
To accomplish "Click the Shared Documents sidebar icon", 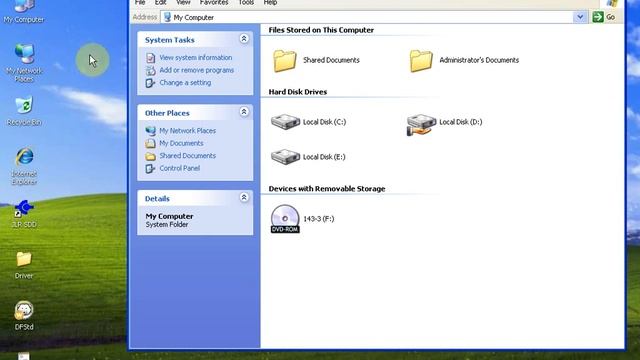I will (150, 156).
